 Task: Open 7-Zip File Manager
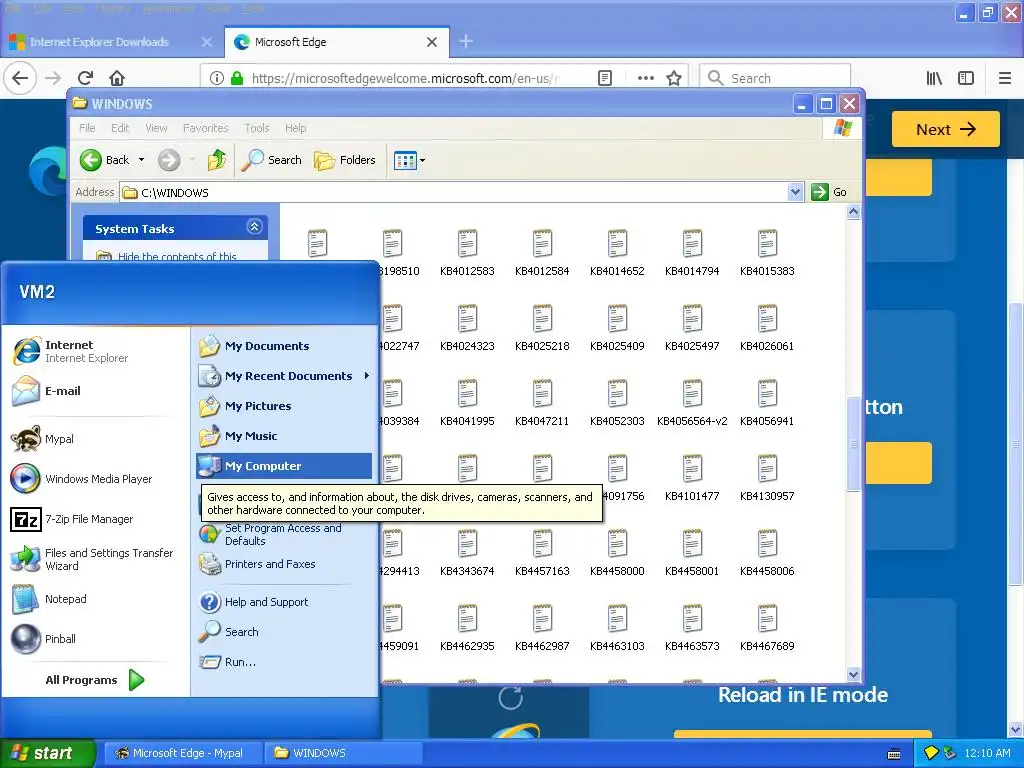[72, 519]
